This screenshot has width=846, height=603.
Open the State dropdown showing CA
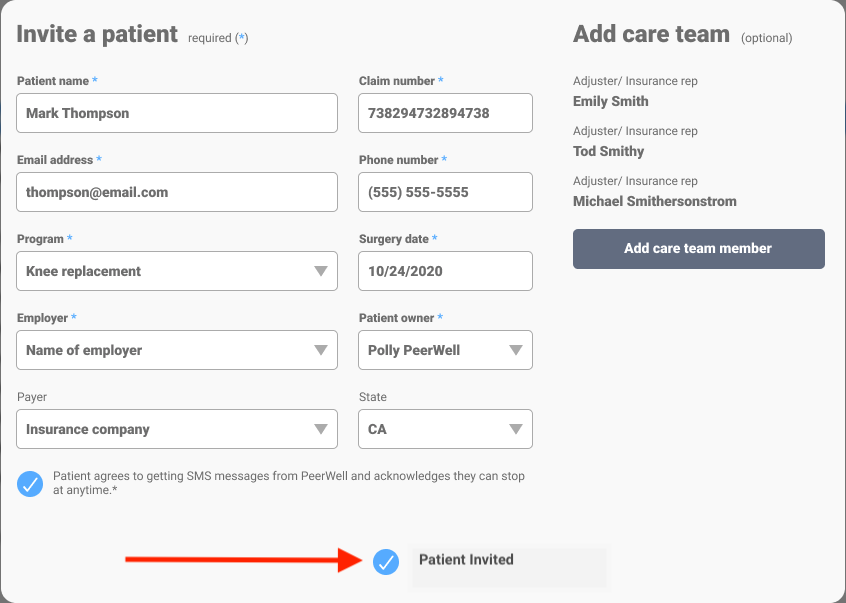coord(445,429)
